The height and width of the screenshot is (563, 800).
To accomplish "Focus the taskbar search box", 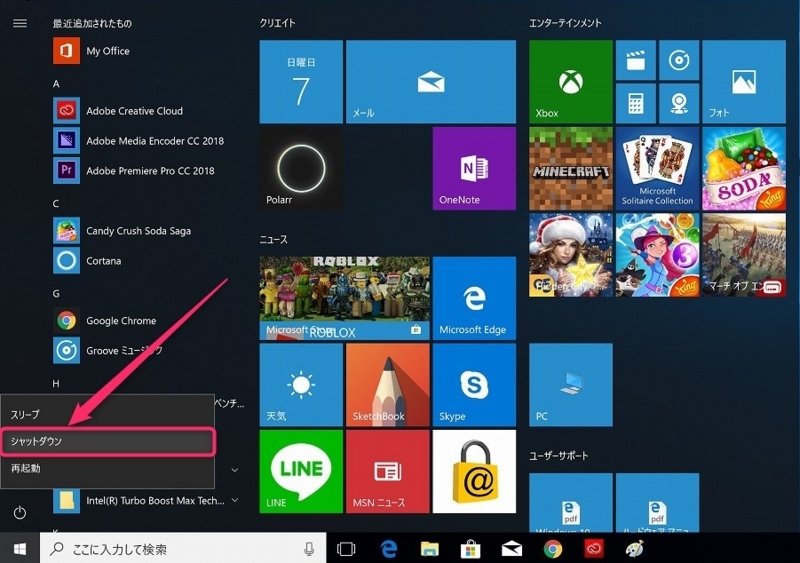I will 183,549.
